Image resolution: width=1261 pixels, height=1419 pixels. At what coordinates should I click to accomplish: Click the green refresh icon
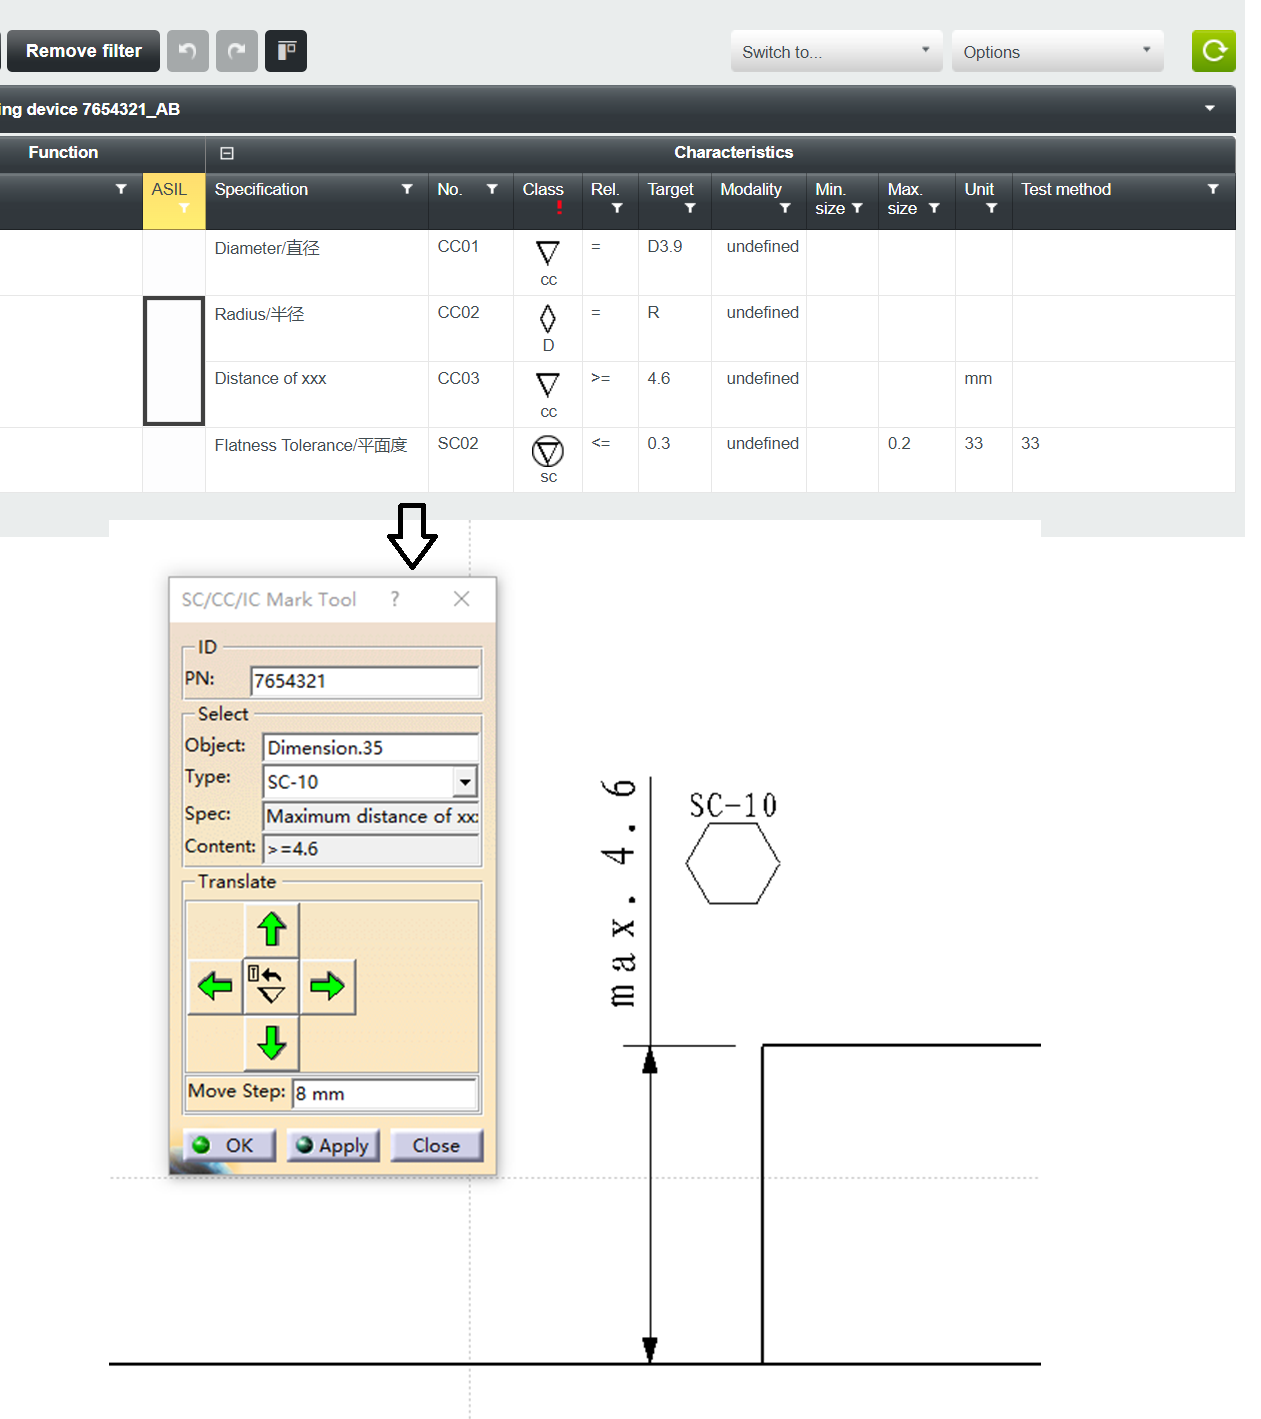tap(1213, 51)
